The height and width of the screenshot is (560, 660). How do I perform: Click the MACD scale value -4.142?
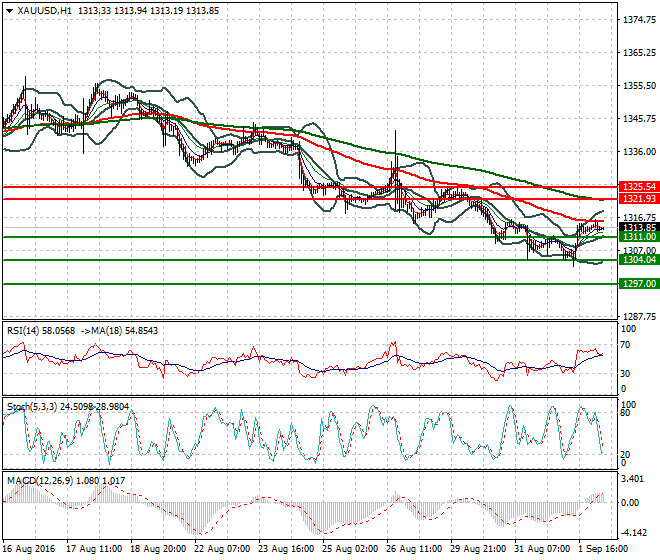click(634, 533)
